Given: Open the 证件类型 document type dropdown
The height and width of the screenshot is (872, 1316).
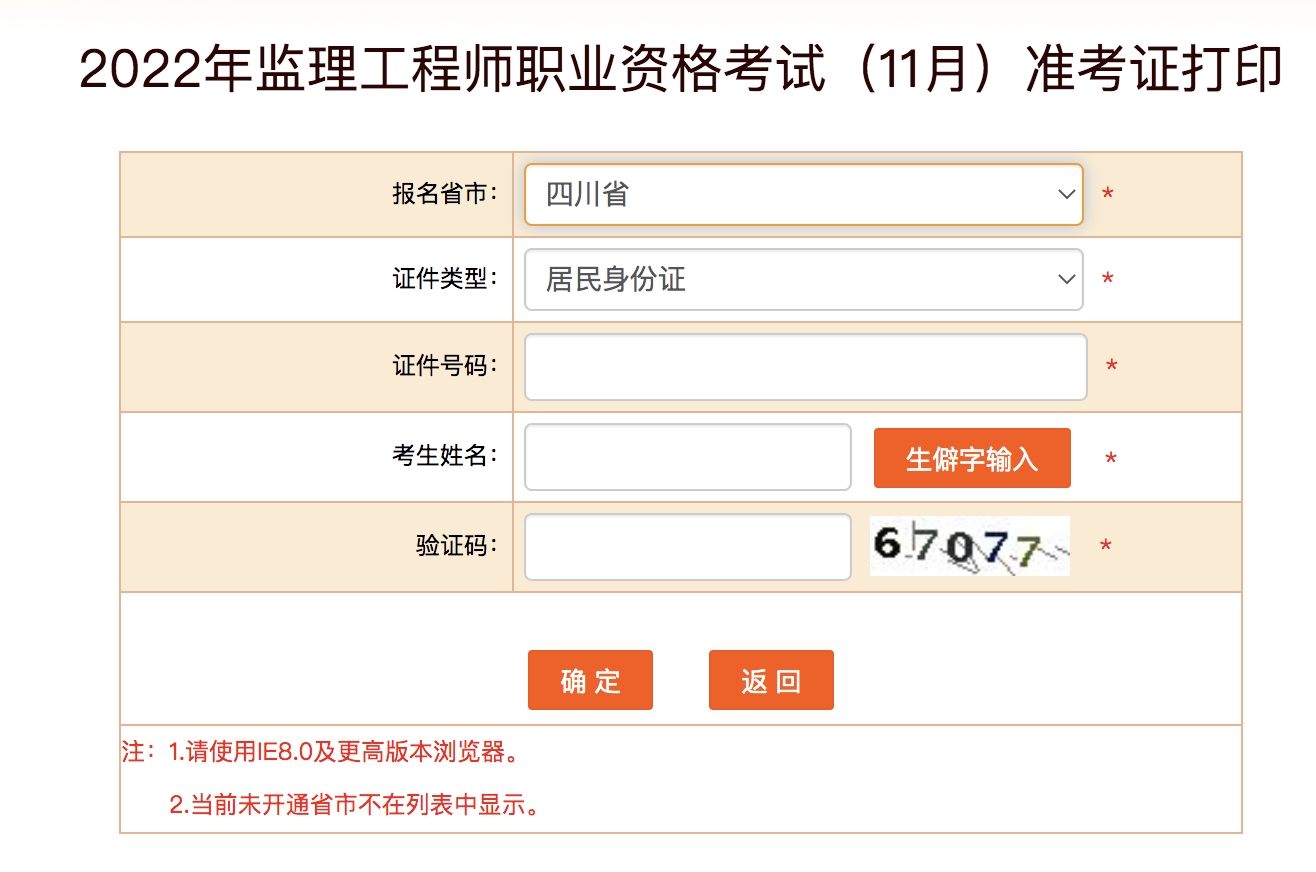Looking at the screenshot, I should click(x=803, y=280).
